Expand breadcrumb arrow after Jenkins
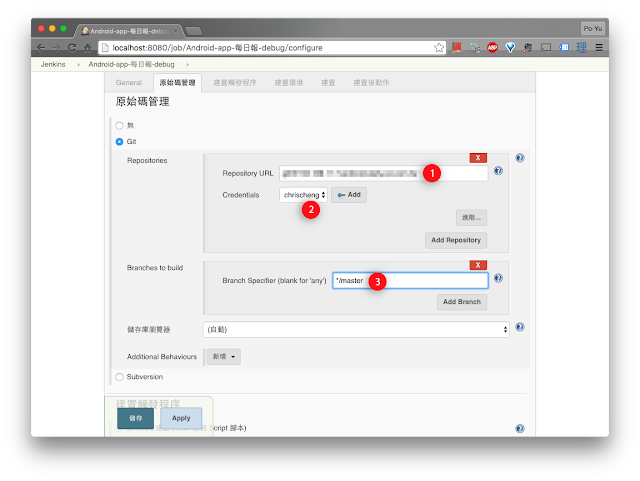Image resolution: width=640 pixels, height=481 pixels. (78, 65)
